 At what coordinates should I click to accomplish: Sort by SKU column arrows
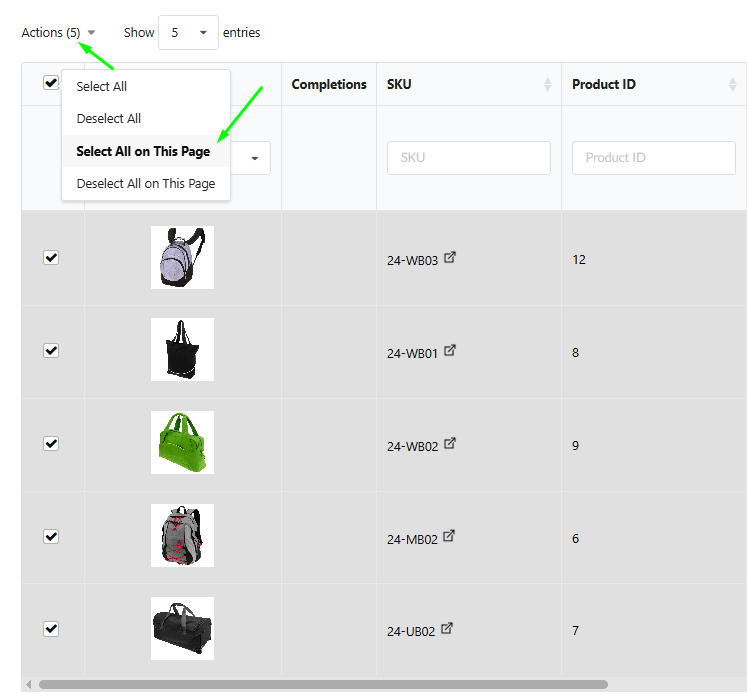pos(547,84)
